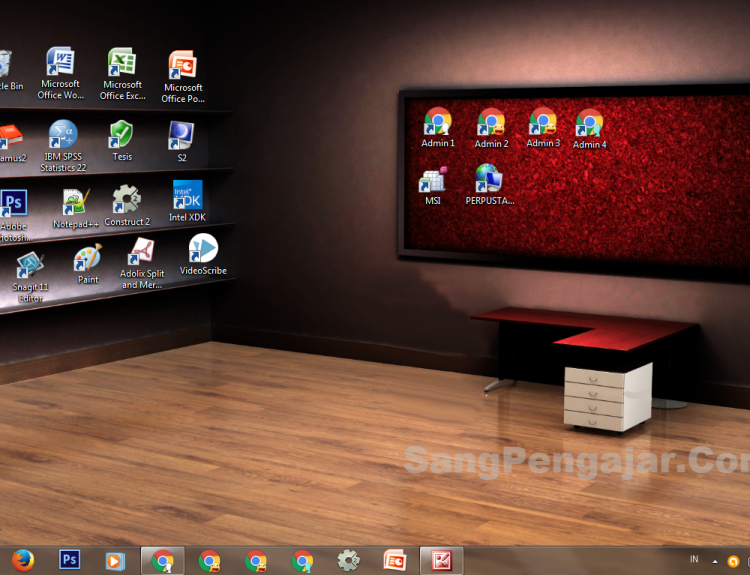The width and height of the screenshot is (750, 575).
Task: Select the Adolix Split and Merge shortcut
Action: pyautogui.click(x=142, y=263)
